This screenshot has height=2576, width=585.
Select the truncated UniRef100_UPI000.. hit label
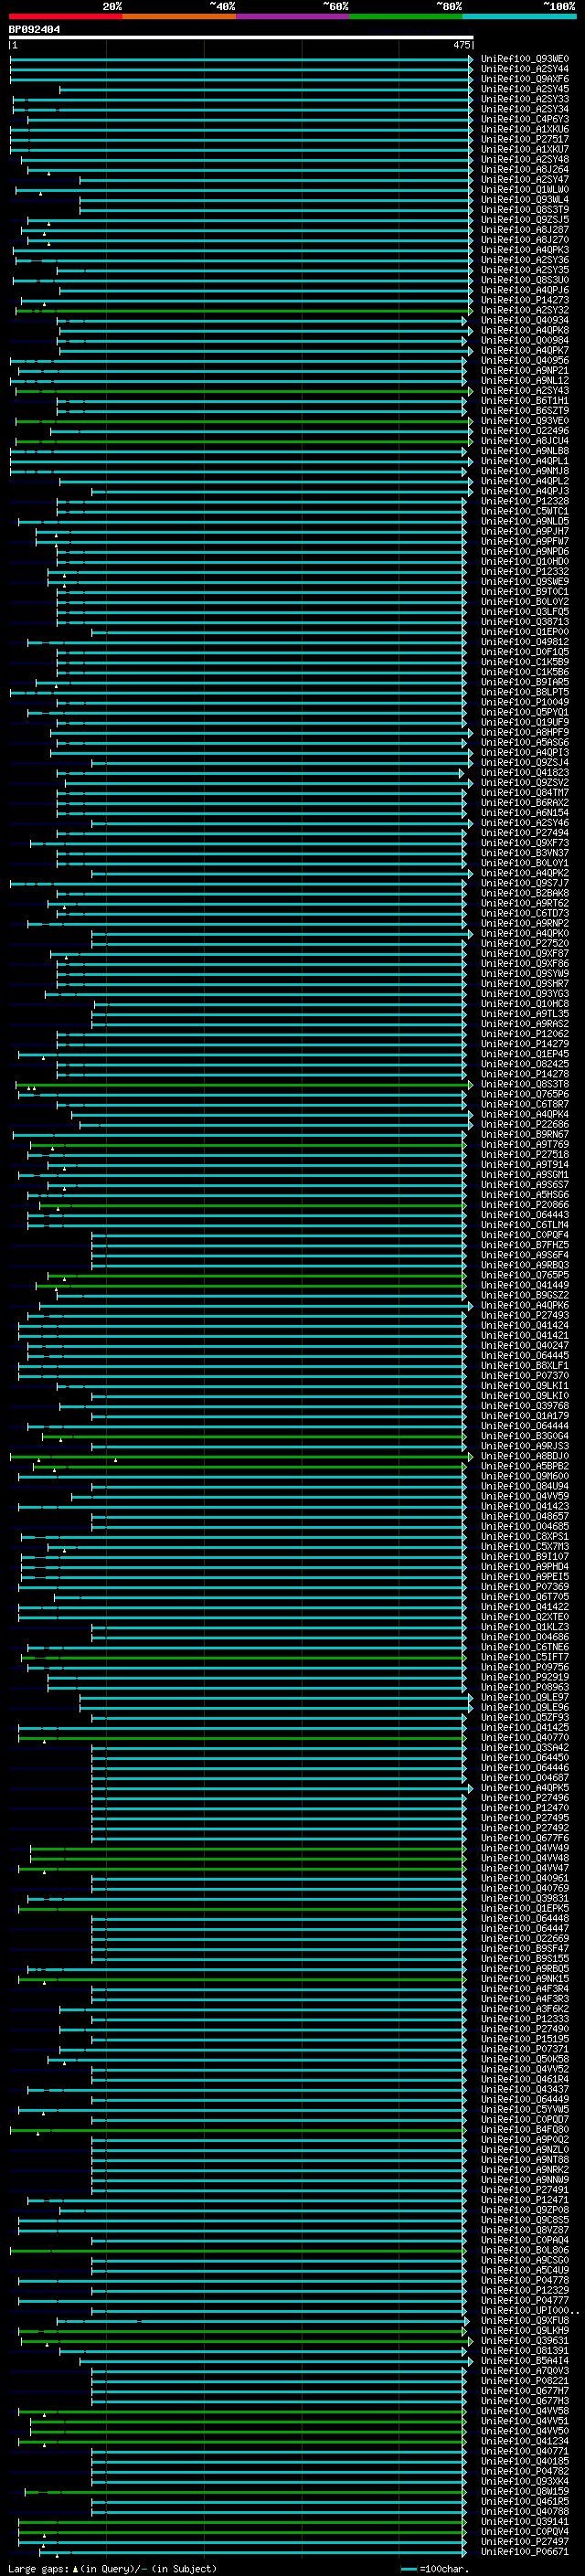(529, 2311)
